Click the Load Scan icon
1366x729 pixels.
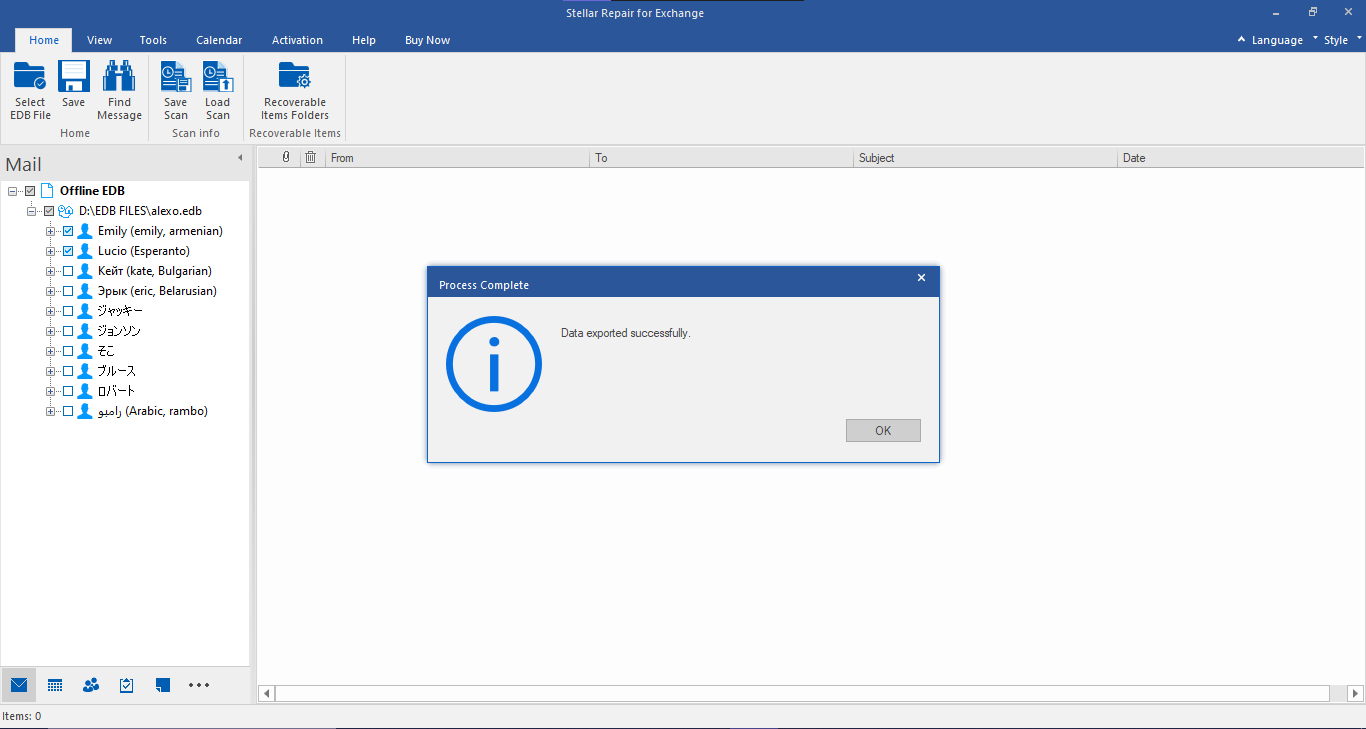tap(218, 76)
